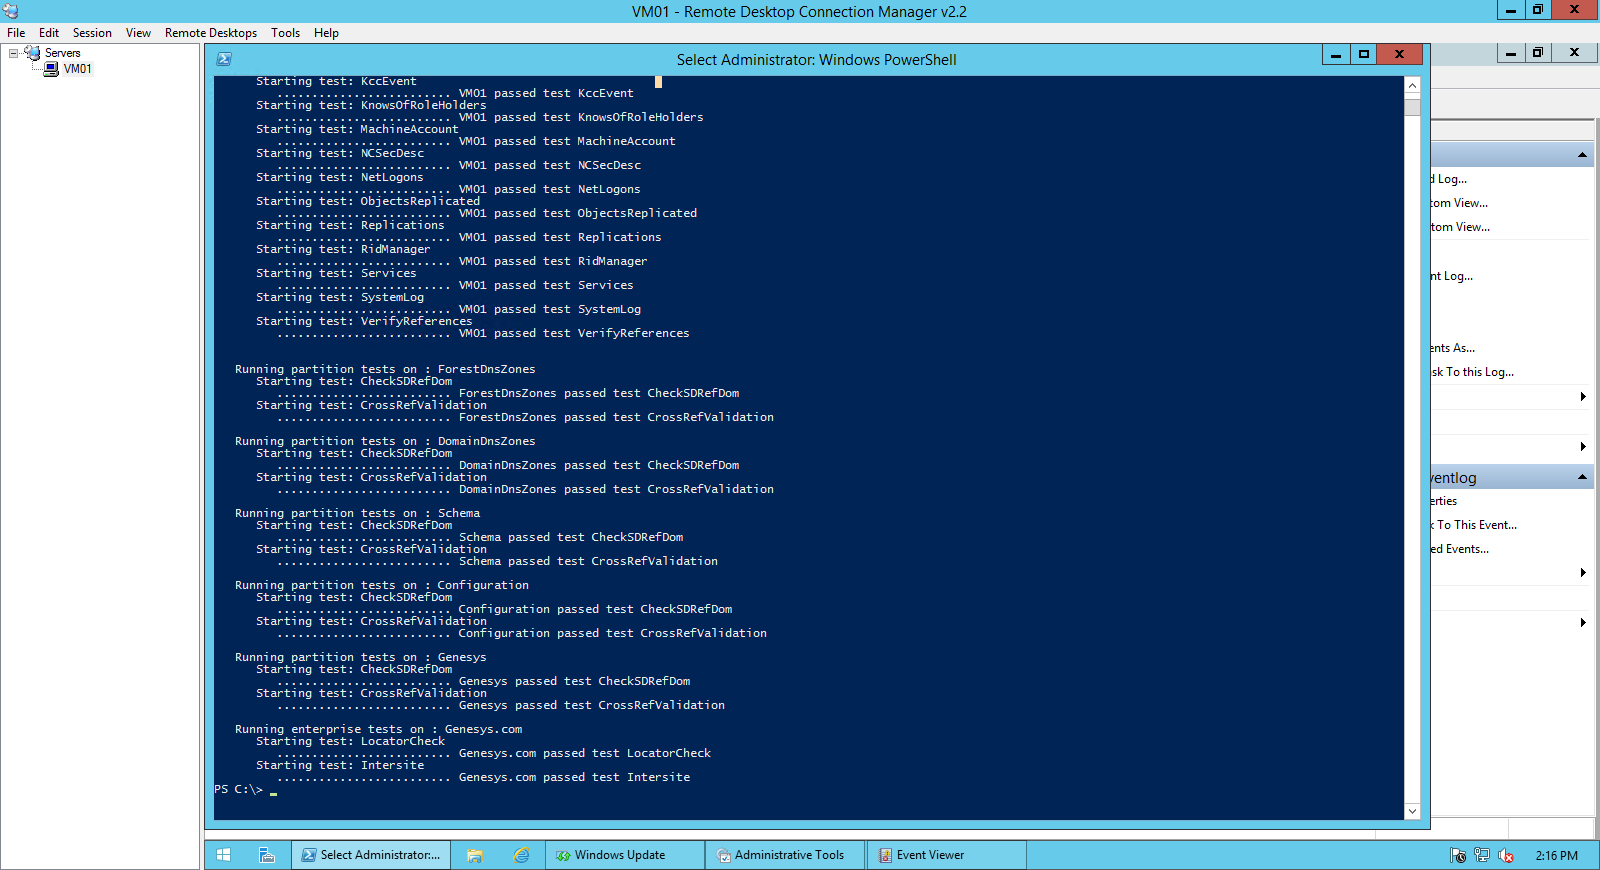1600x870 pixels.
Task: Close the PowerShell window
Action: click(1399, 55)
